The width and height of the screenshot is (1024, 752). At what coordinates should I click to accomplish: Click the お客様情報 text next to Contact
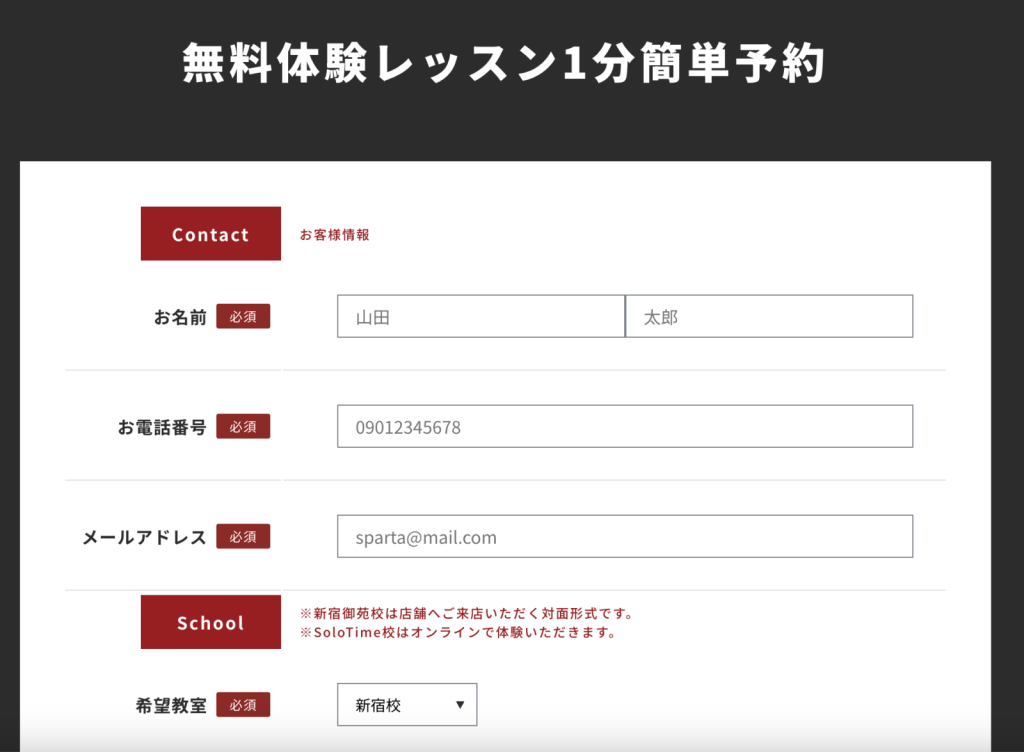tap(334, 235)
